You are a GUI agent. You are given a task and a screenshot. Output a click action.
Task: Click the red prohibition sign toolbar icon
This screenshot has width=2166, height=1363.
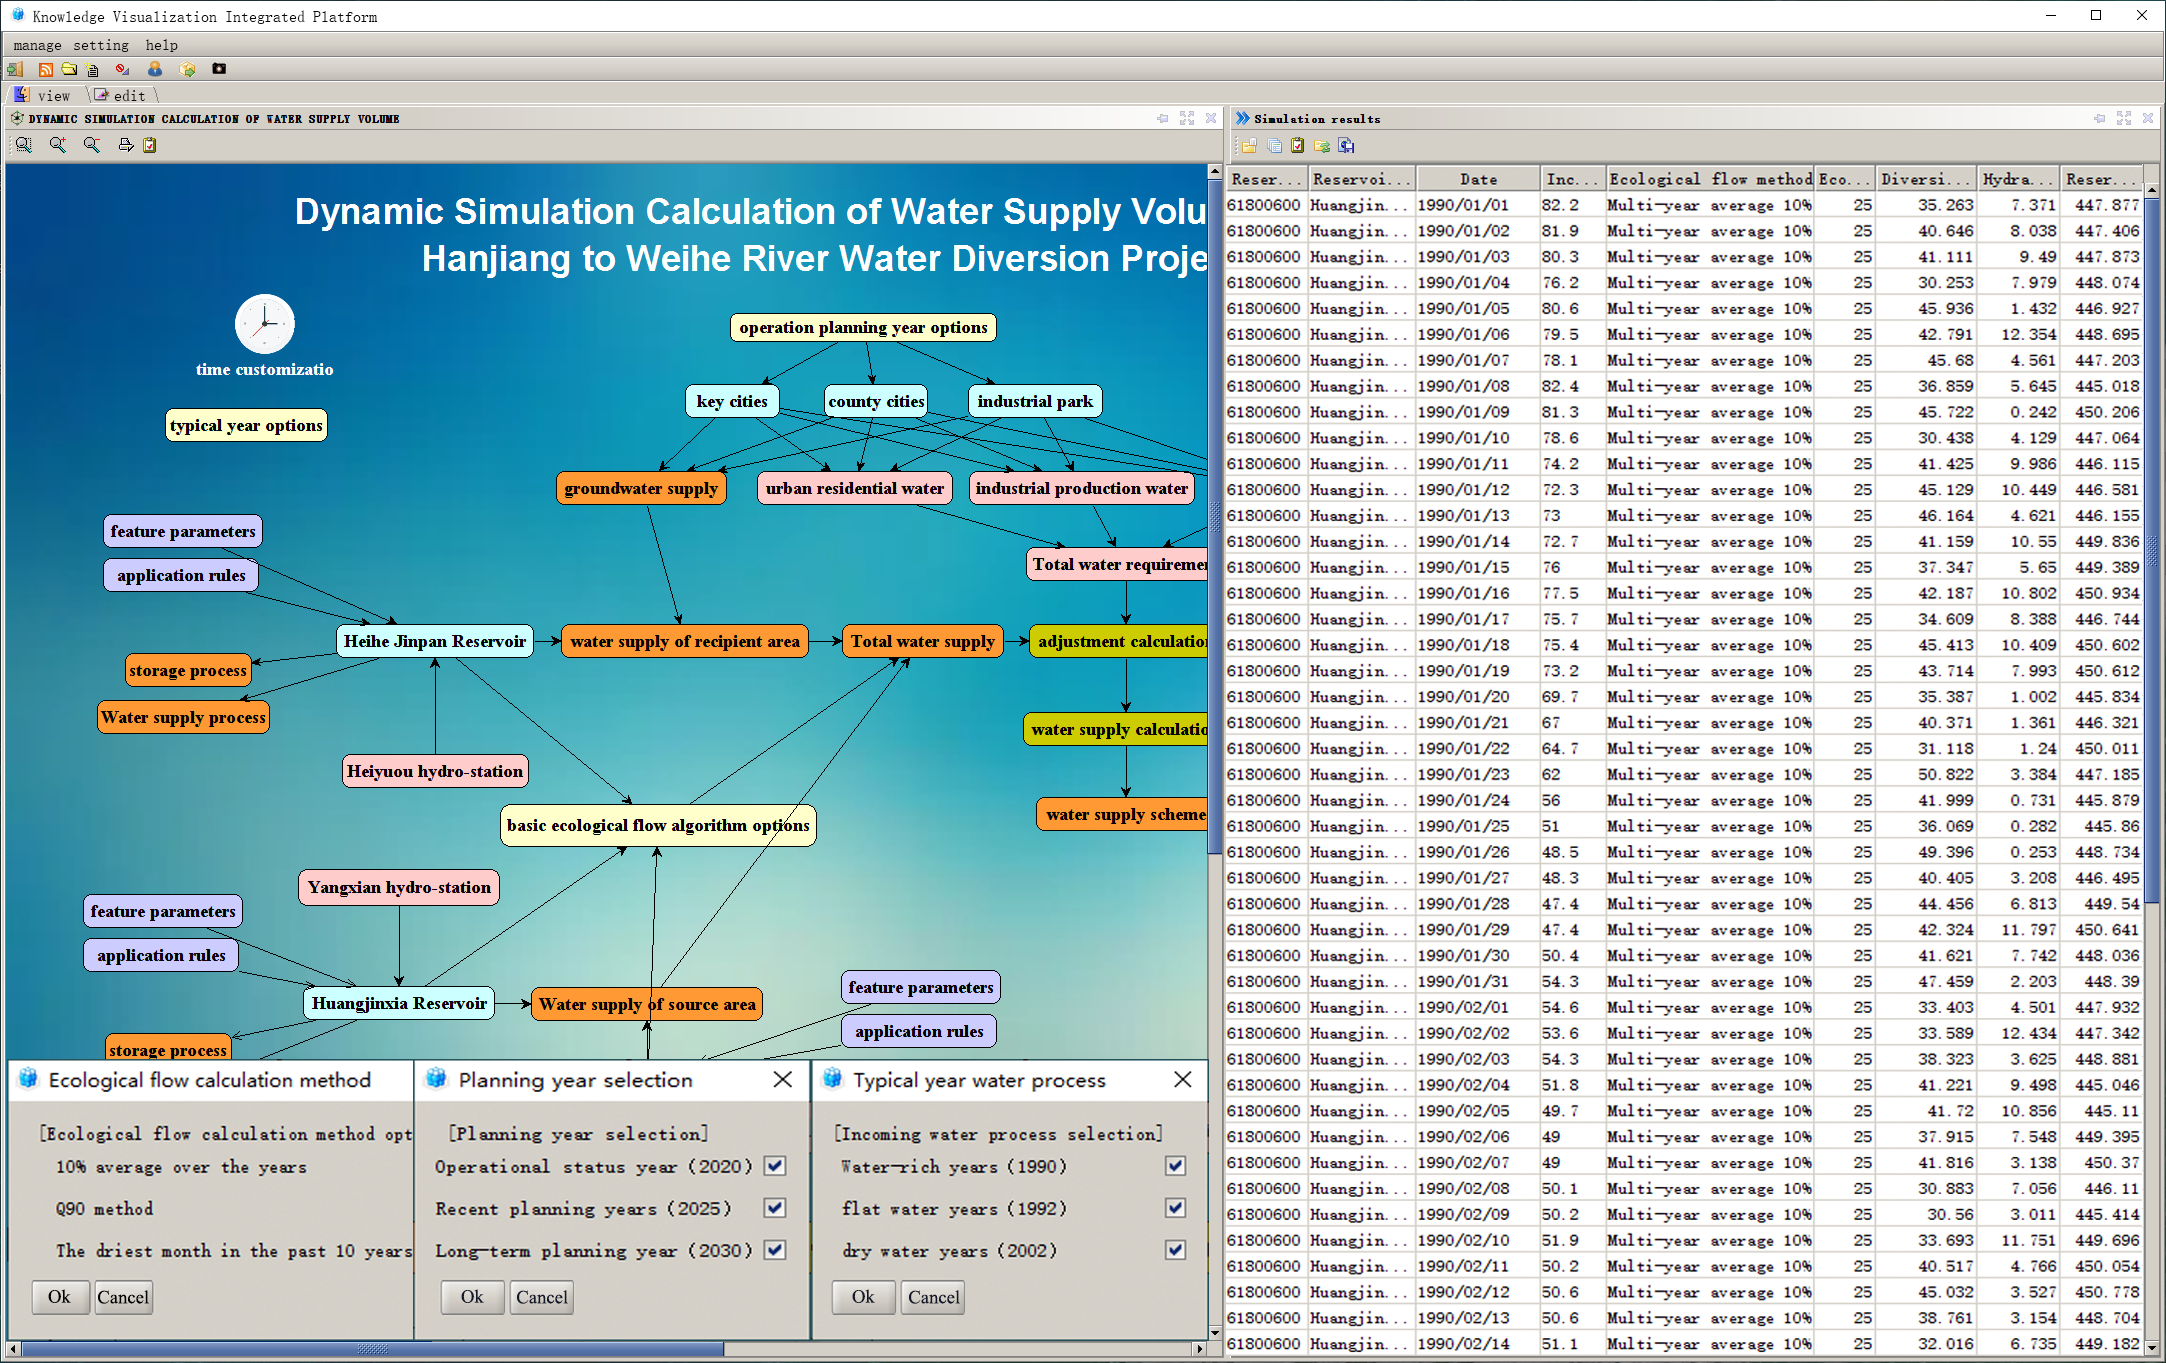(122, 69)
